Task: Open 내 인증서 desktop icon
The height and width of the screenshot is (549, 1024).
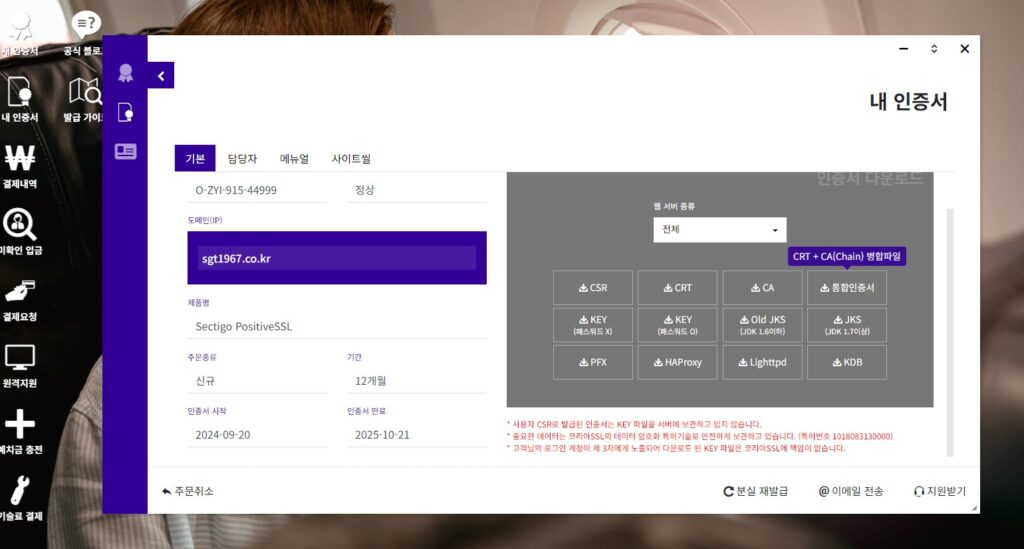Action: pyautogui.click(x=20, y=93)
